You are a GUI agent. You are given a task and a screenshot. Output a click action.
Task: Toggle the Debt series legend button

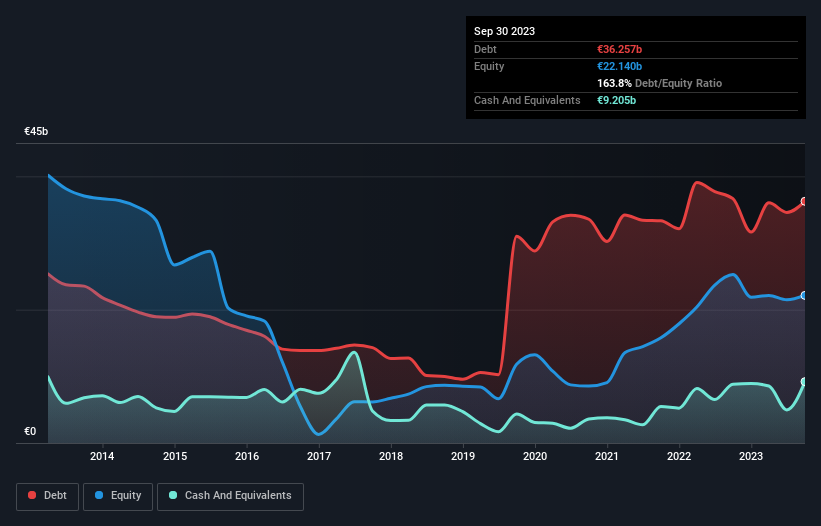pos(48,496)
